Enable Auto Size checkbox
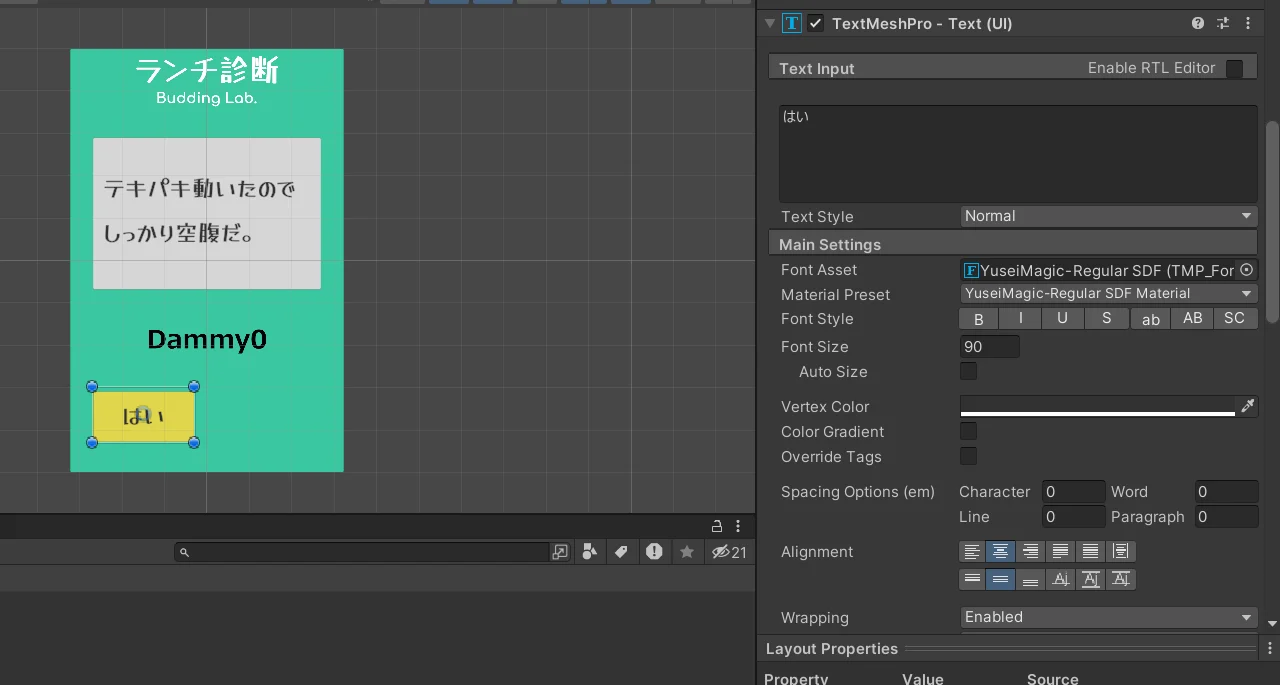This screenshot has height=685, width=1280. click(968, 371)
